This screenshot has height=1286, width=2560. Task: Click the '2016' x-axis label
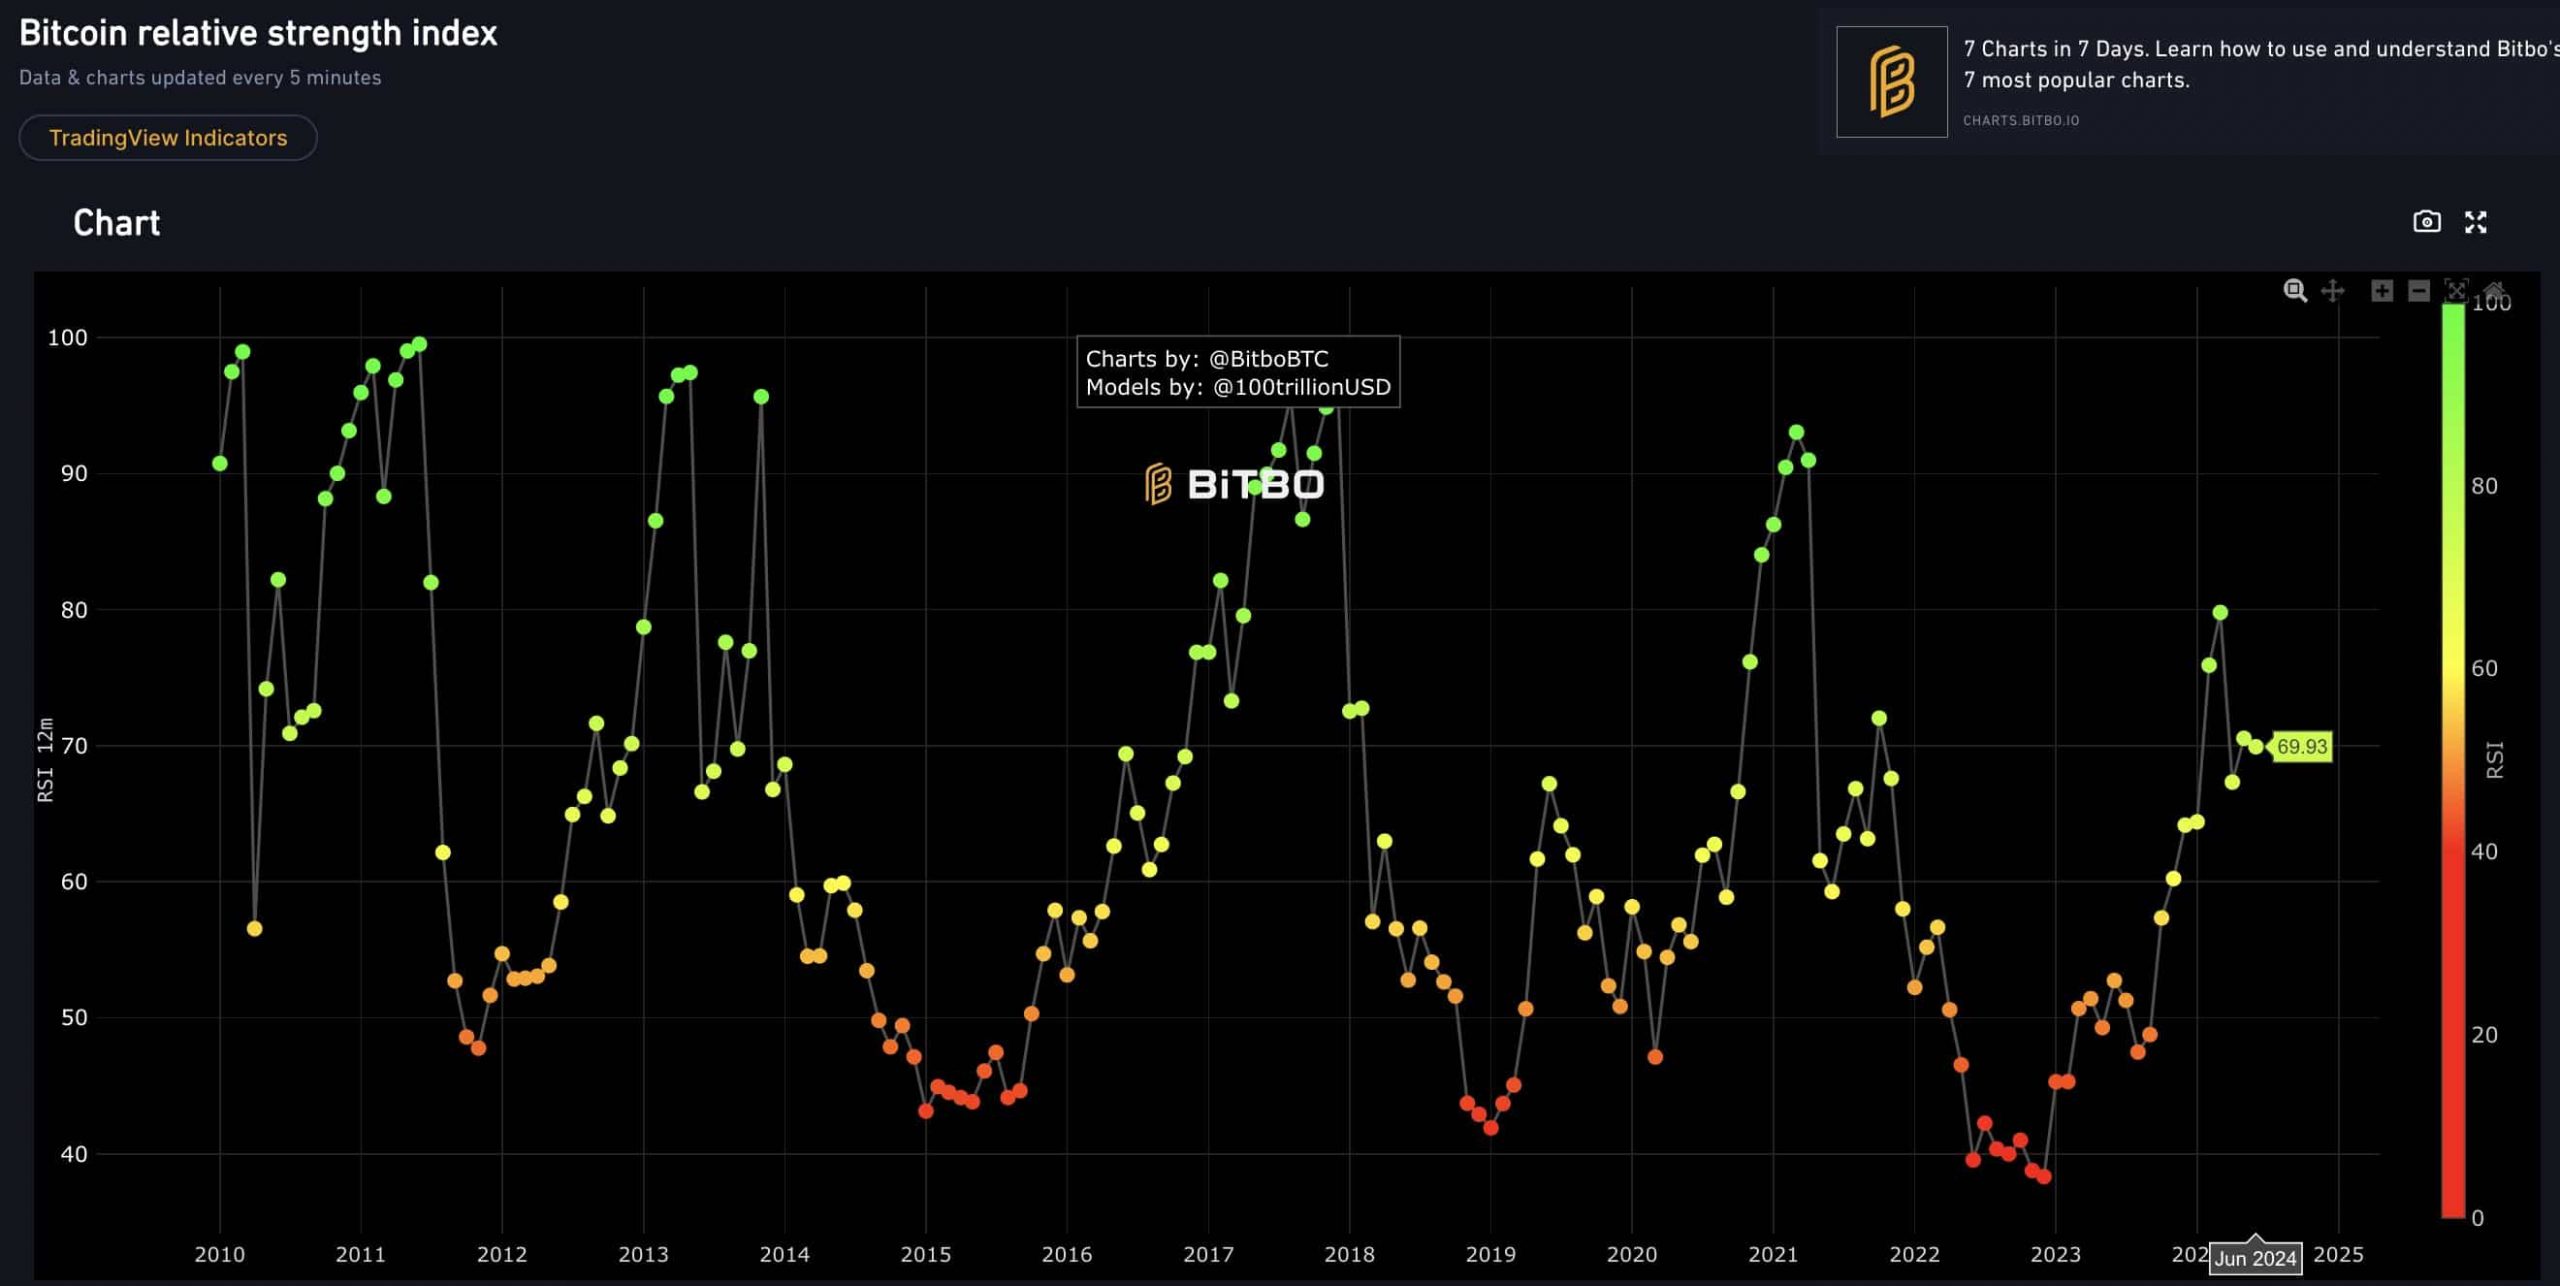click(x=1067, y=1254)
